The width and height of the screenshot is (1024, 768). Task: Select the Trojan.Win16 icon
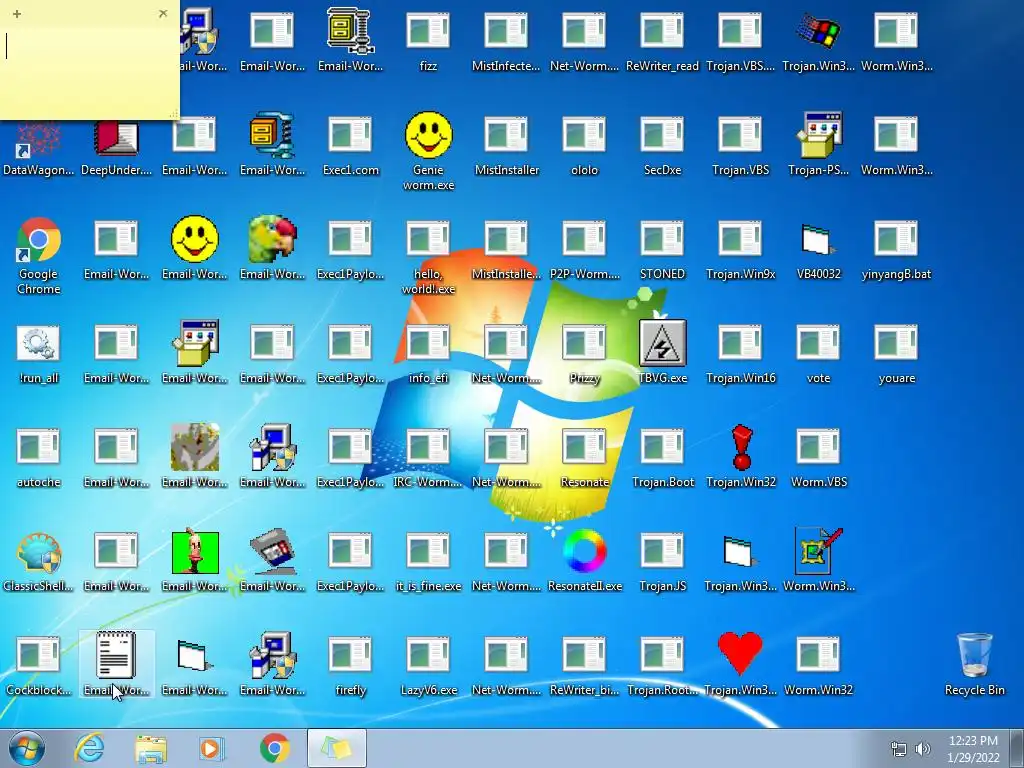pyautogui.click(x=740, y=342)
